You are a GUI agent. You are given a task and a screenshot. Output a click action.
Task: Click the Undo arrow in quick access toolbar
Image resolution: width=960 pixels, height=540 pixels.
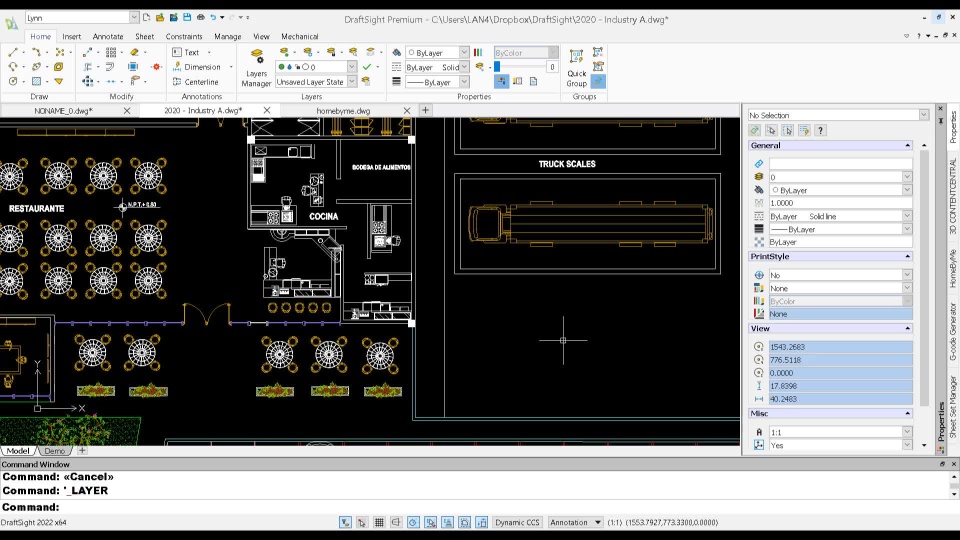point(213,17)
